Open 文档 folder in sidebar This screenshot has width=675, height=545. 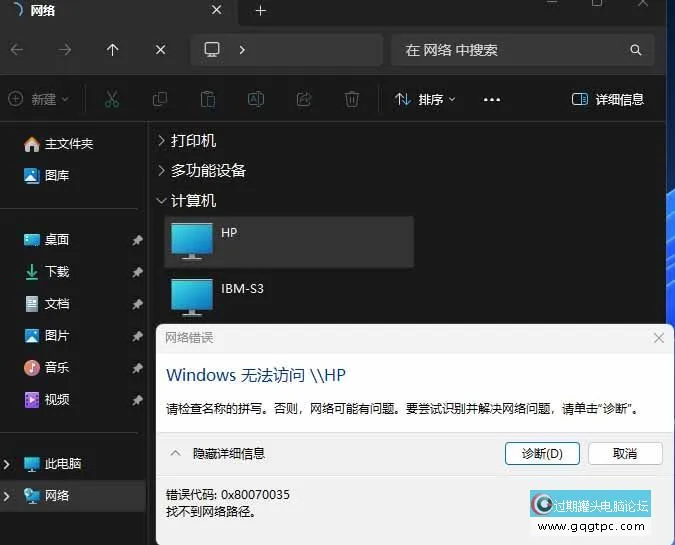point(46,304)
